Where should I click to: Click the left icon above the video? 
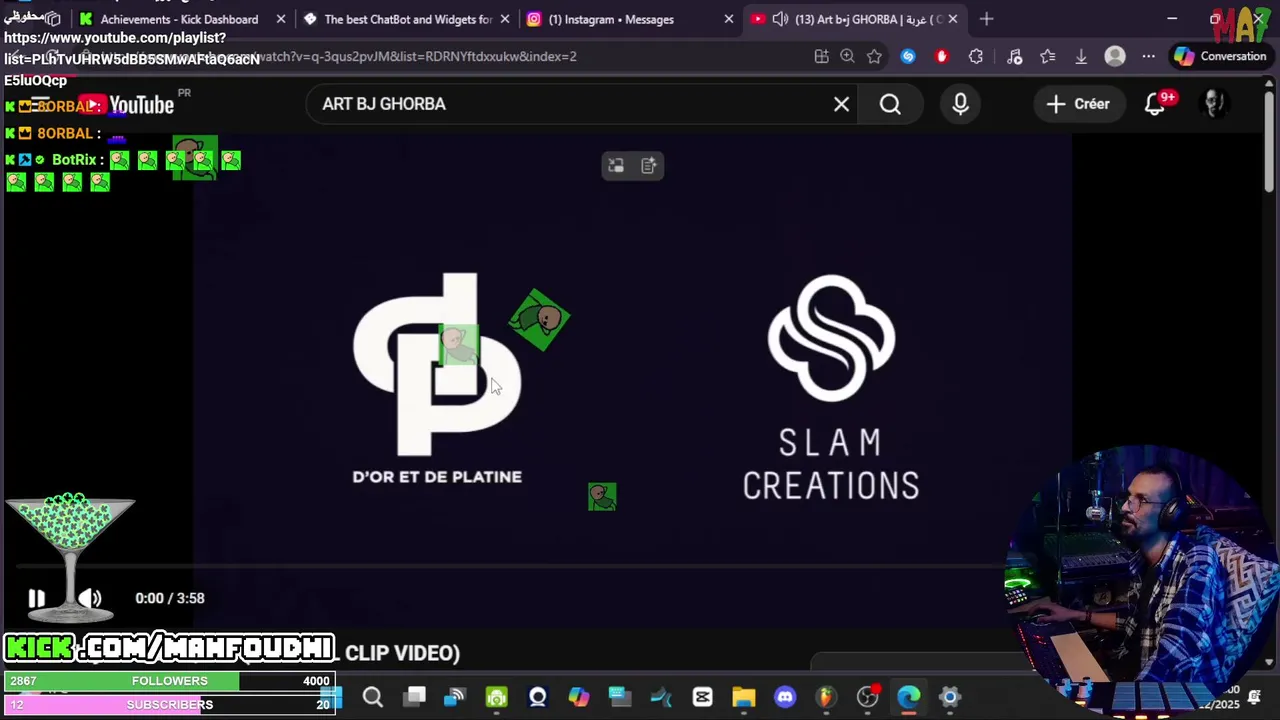pyautogui.click(x=616, y=166)
